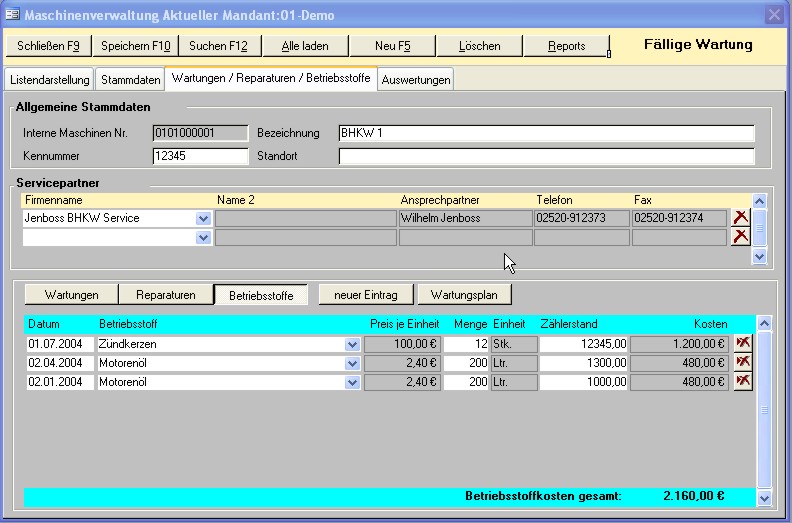Open the Firmenname dropdown for Jenboss BHKW Service
This screenshot has height=523, width=792.
click(x=203, y=218)
